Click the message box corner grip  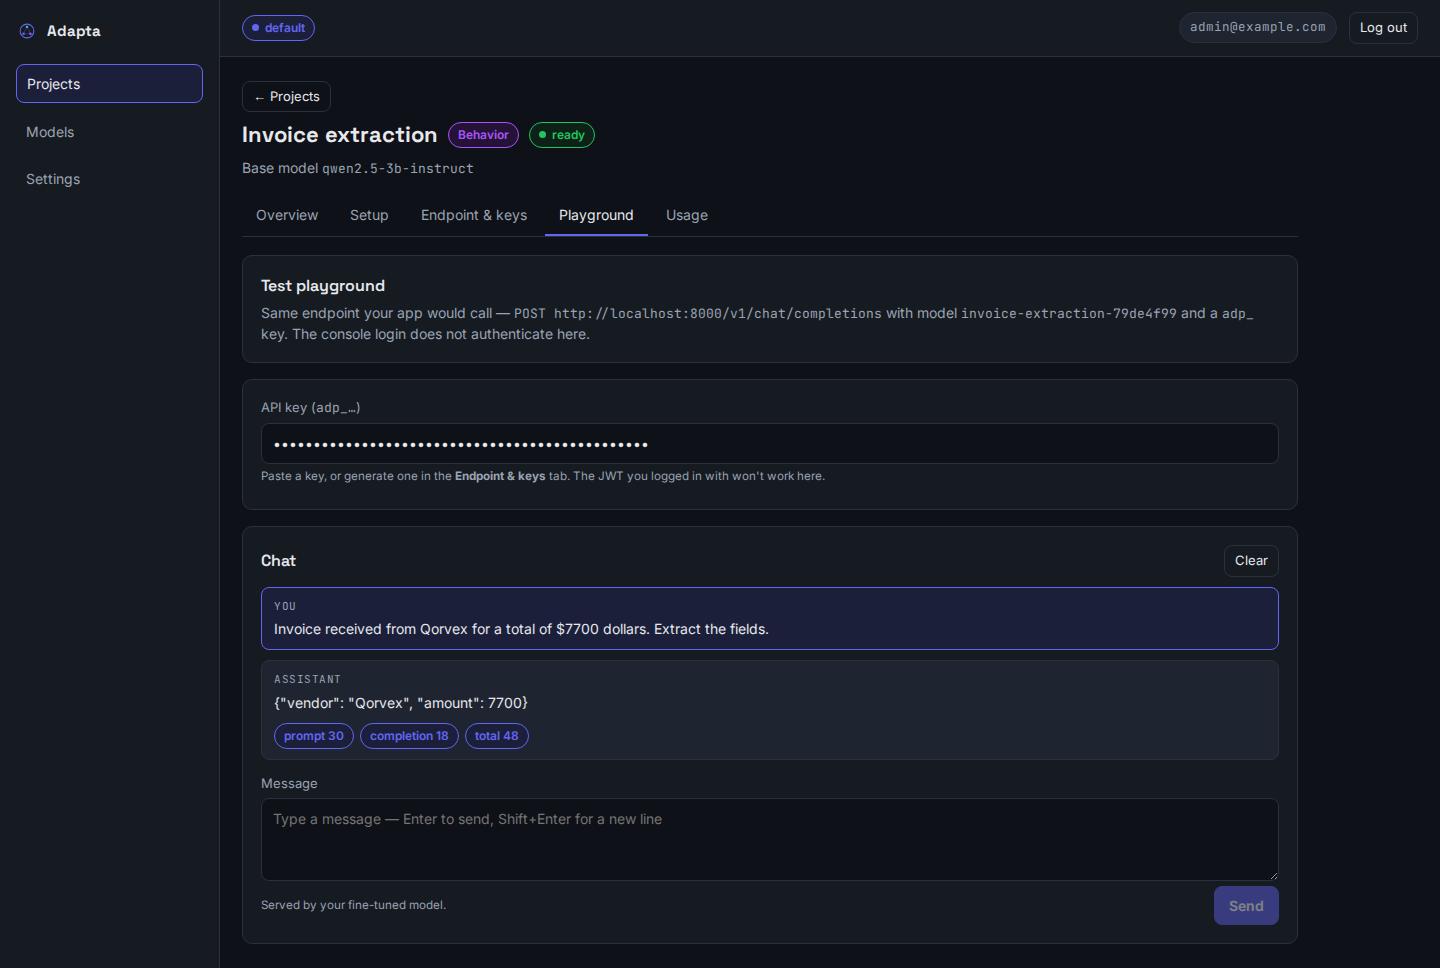[x=1273, y=875]
